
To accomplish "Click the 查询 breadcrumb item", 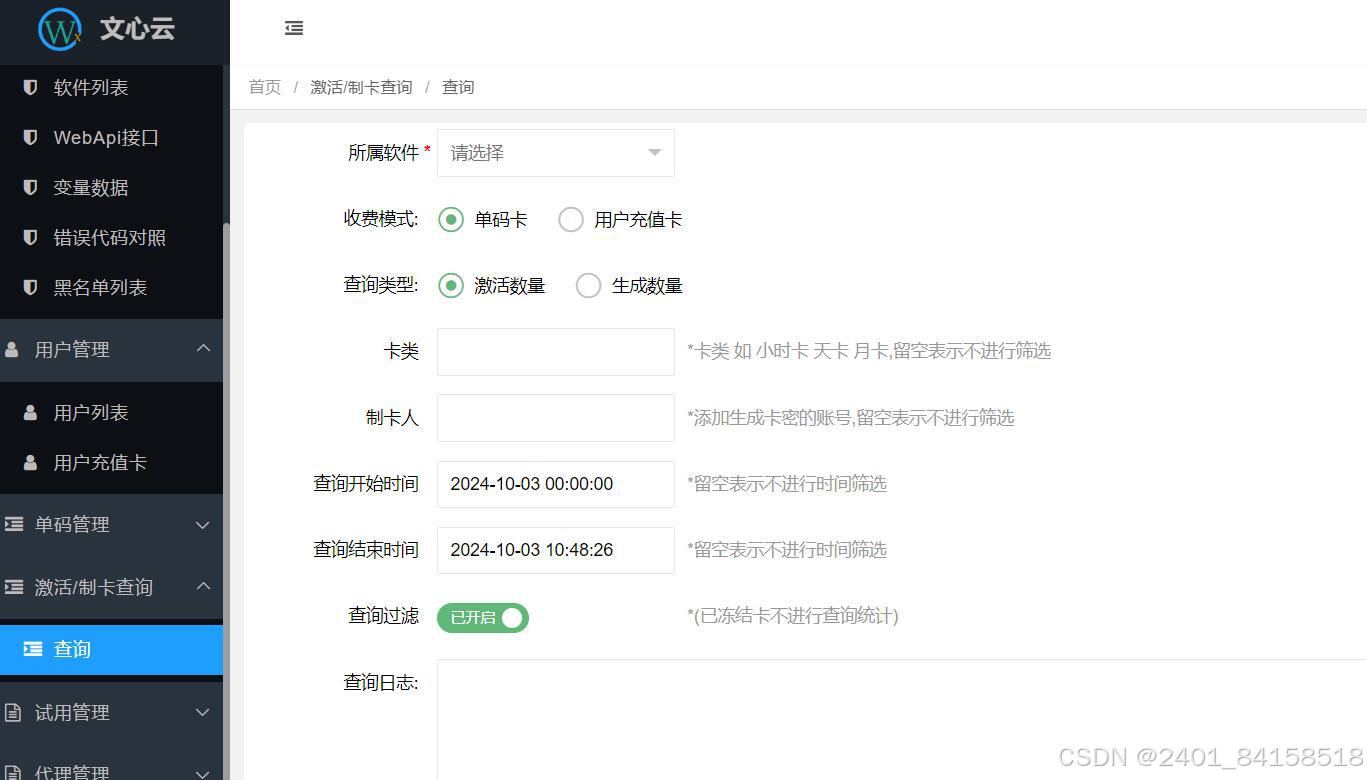I will [x=458, y=87].
